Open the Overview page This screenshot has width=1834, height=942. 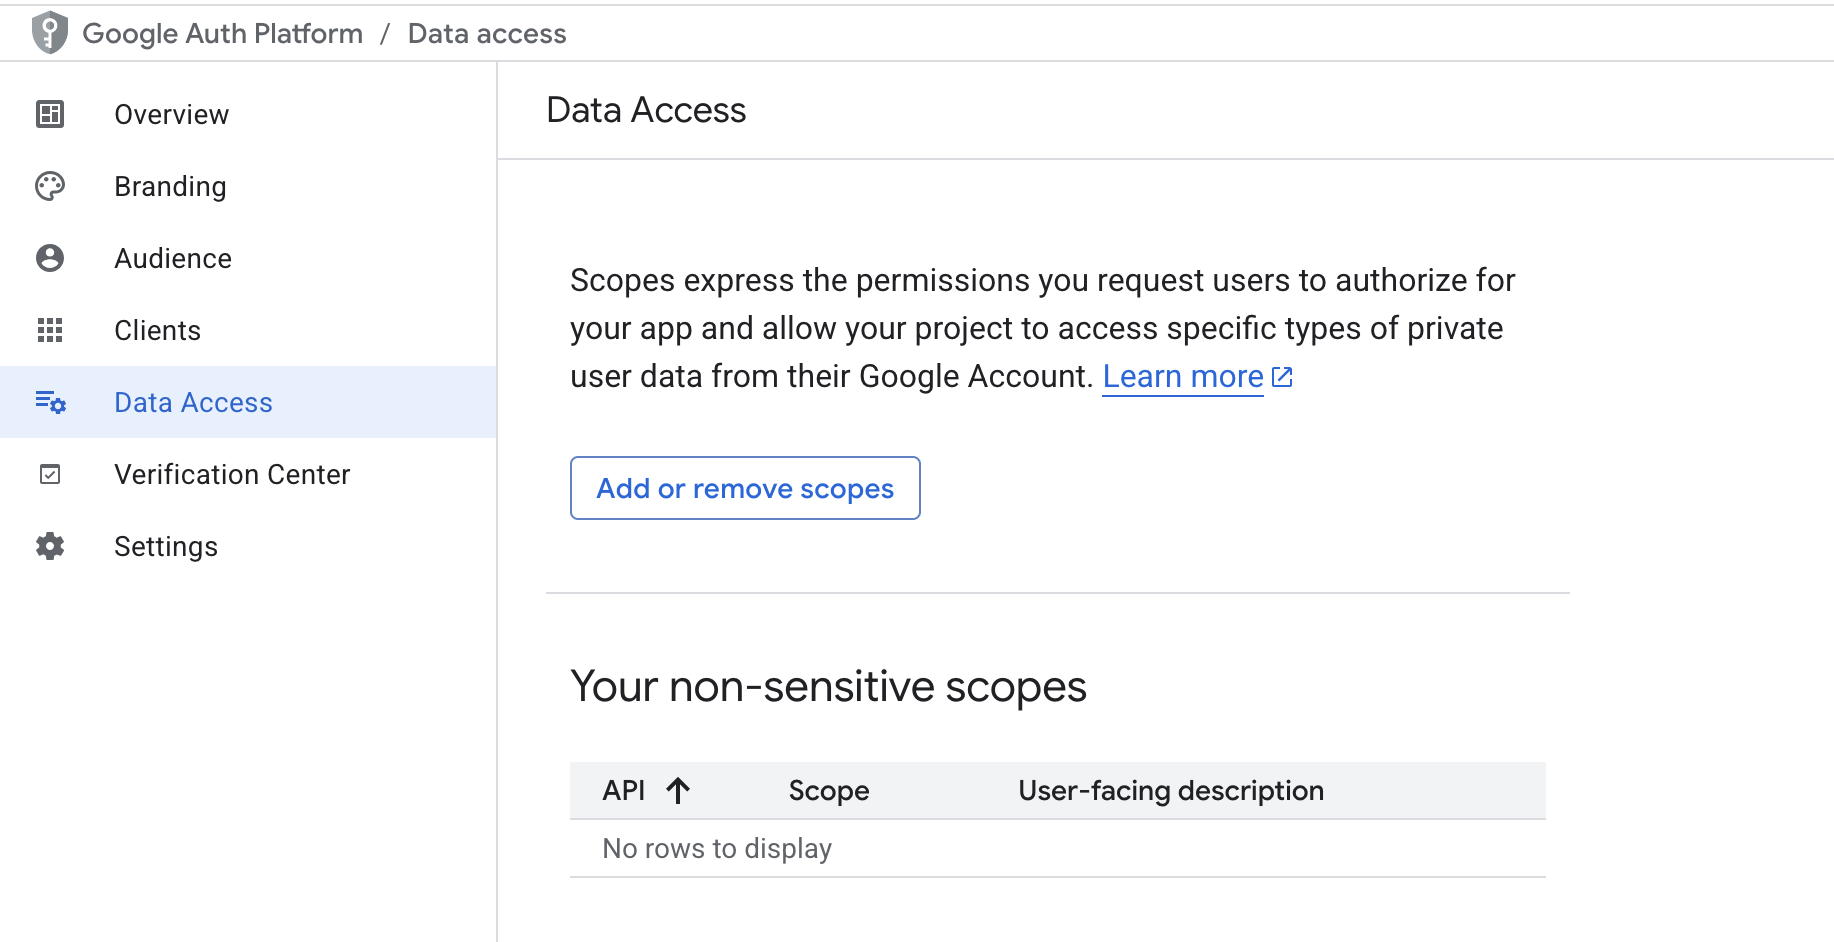coord(171,114)
